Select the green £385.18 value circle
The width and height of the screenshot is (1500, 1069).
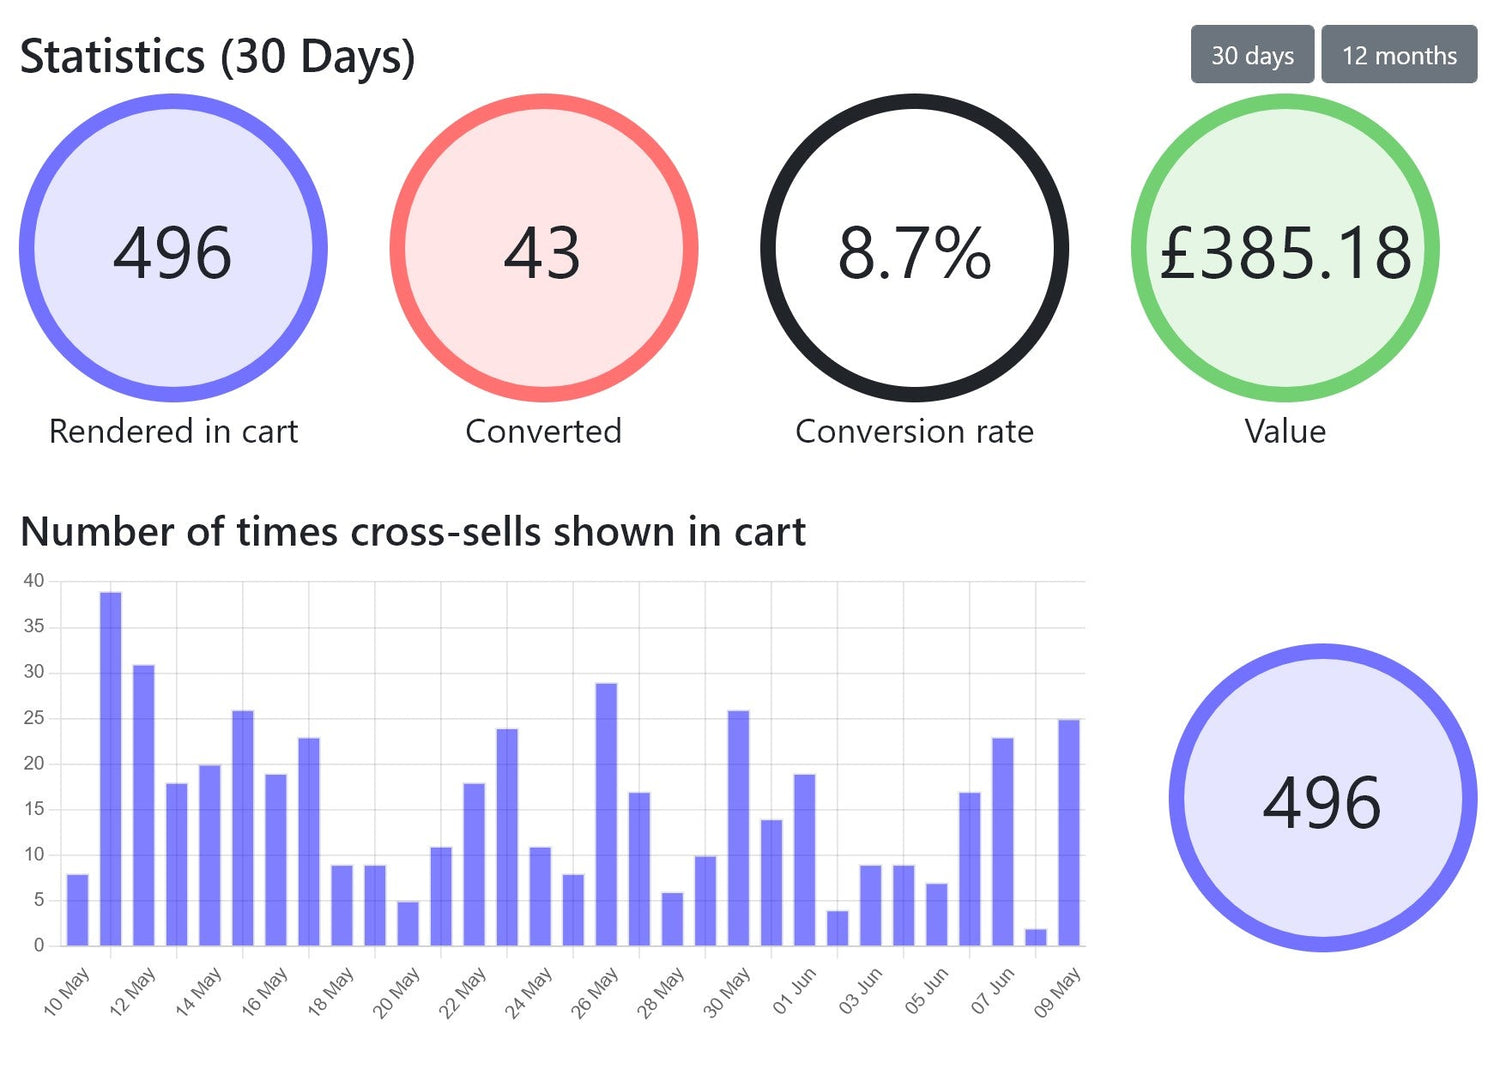click(x=1285, y=248)
